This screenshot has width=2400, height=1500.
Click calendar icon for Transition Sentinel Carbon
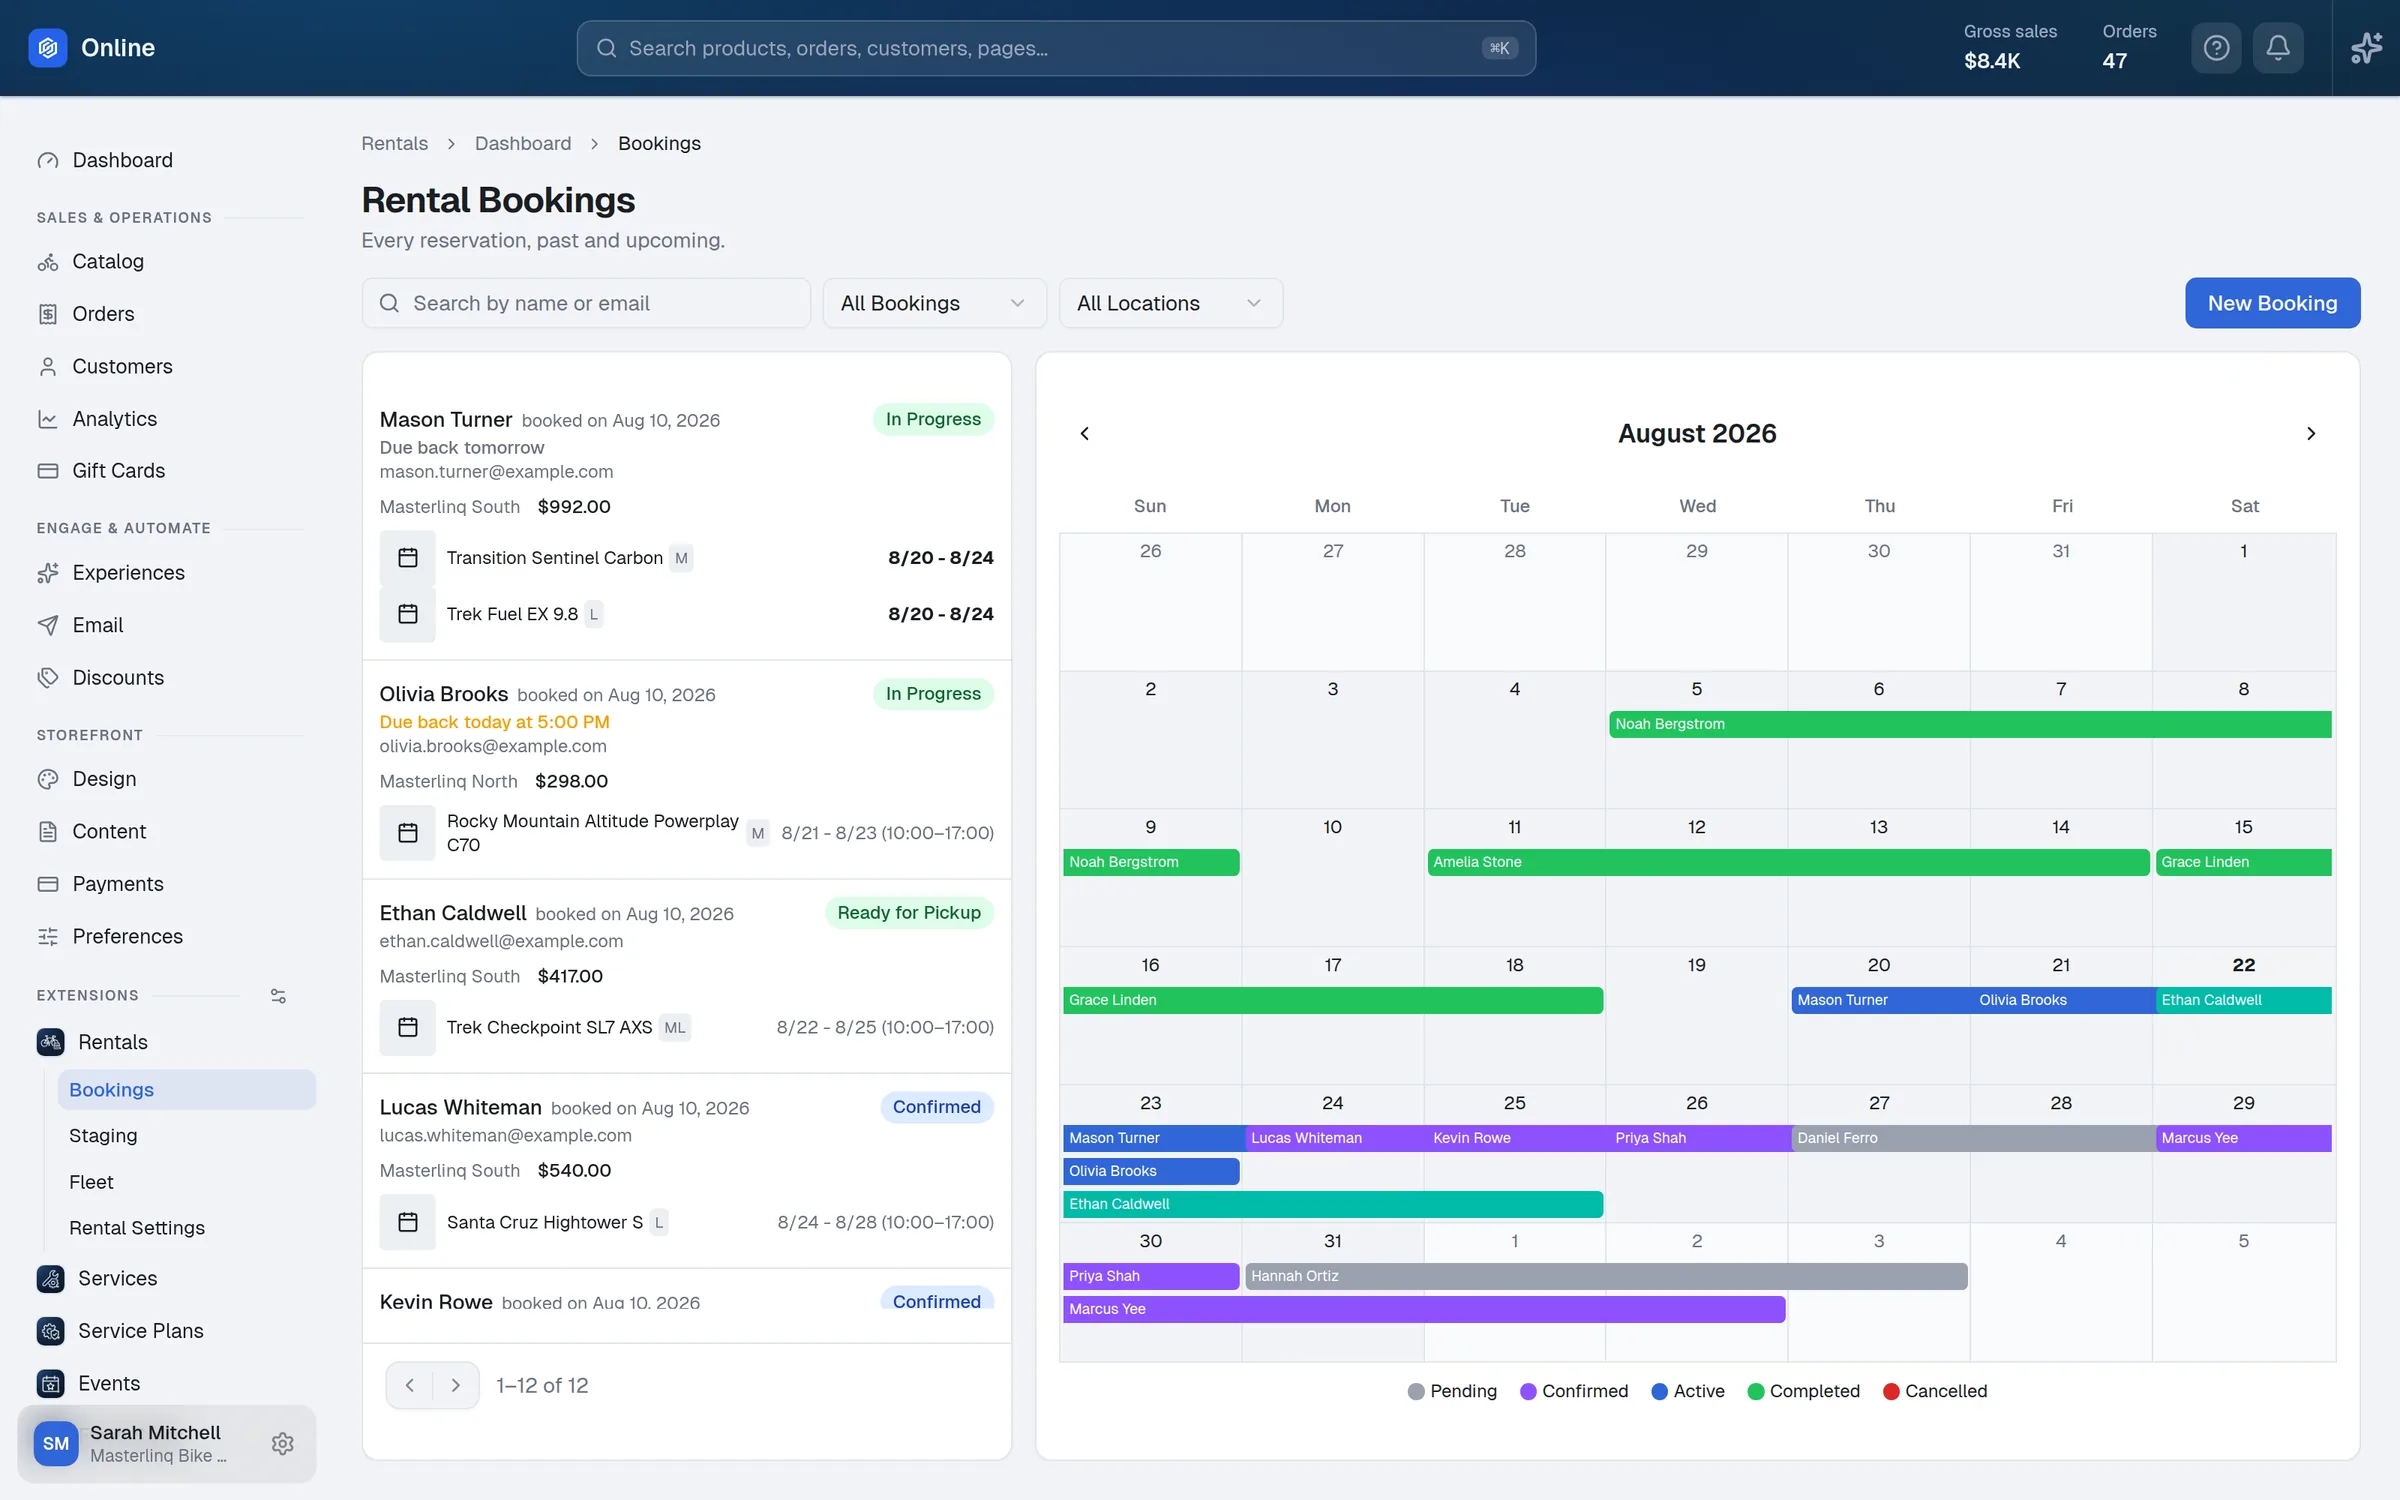tap(407, 558)
